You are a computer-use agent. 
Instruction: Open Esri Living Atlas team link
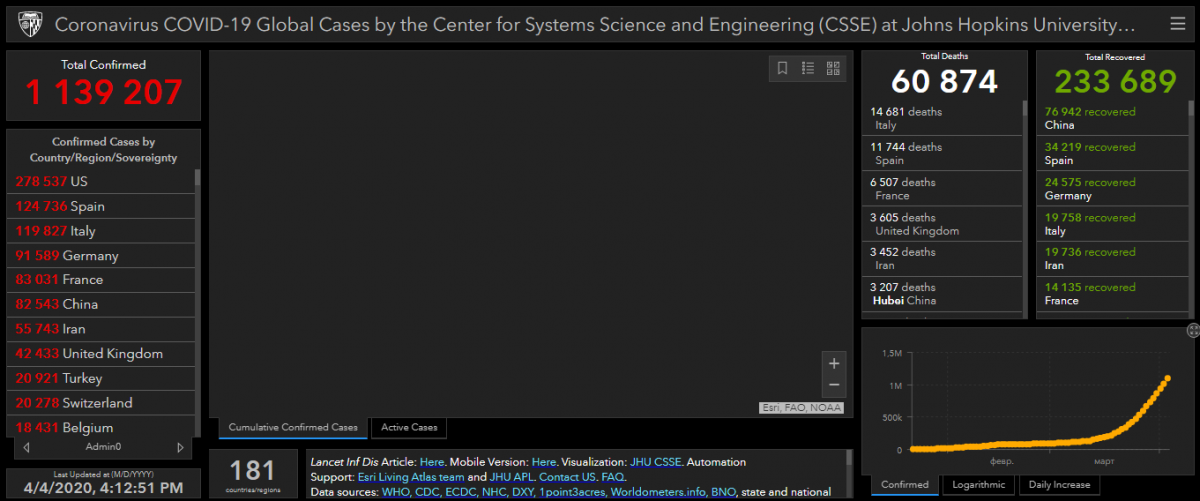click(410, 477)
